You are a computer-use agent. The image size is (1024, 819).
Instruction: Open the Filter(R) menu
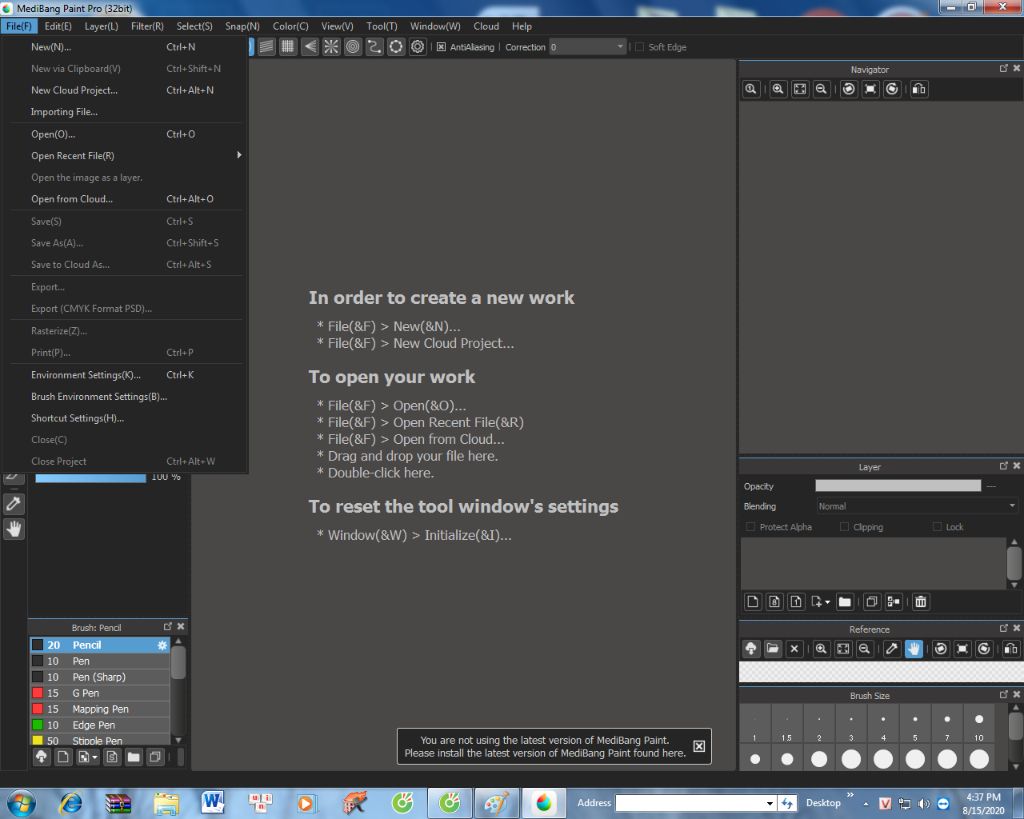click(x=147, y=26)
